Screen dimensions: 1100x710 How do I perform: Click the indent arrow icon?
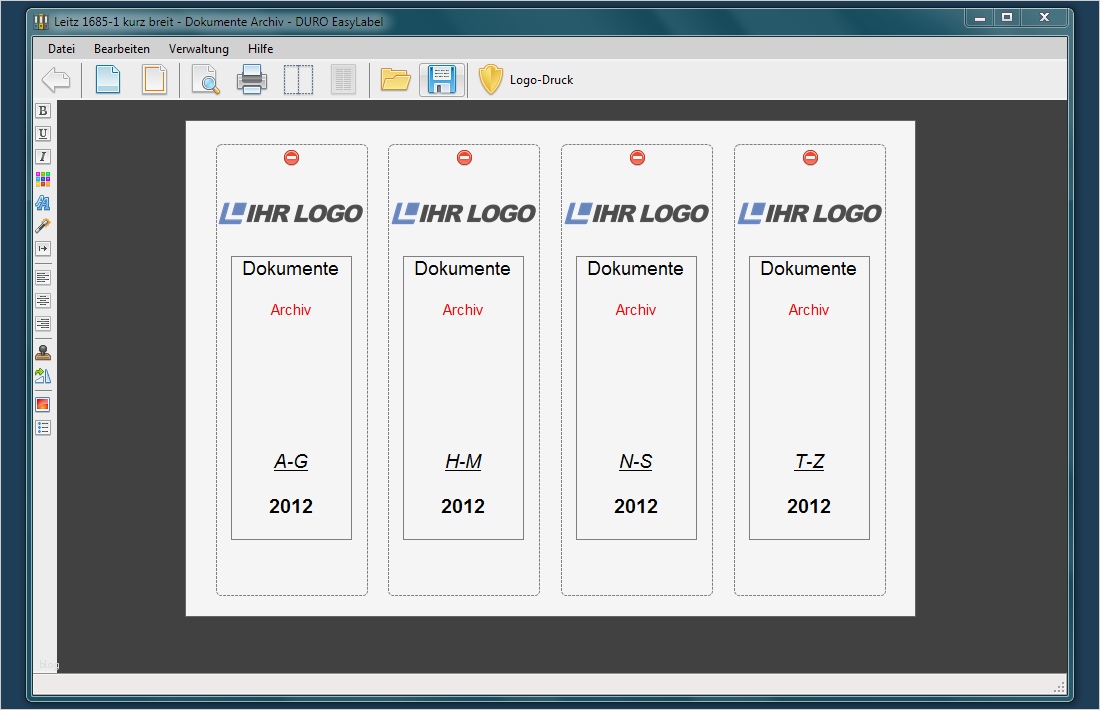[43, 248]
